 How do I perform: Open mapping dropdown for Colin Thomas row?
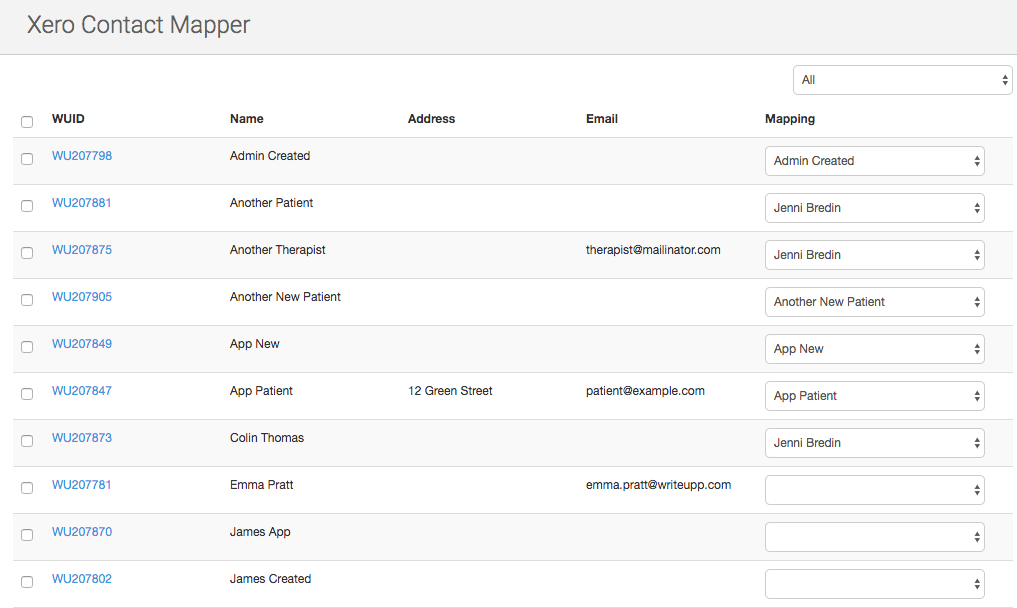pyautogui.click(x=874, y=443)
